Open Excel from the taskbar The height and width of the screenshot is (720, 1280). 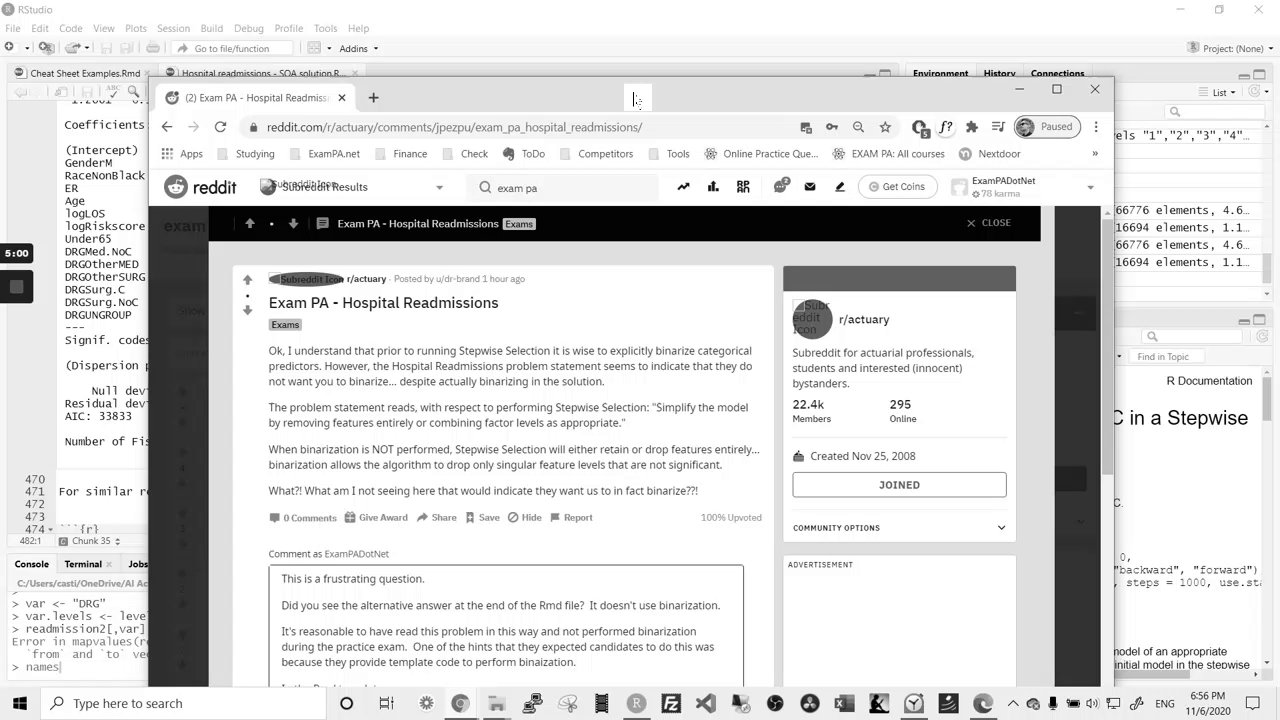pyautogui.click(x=844, y=703)
